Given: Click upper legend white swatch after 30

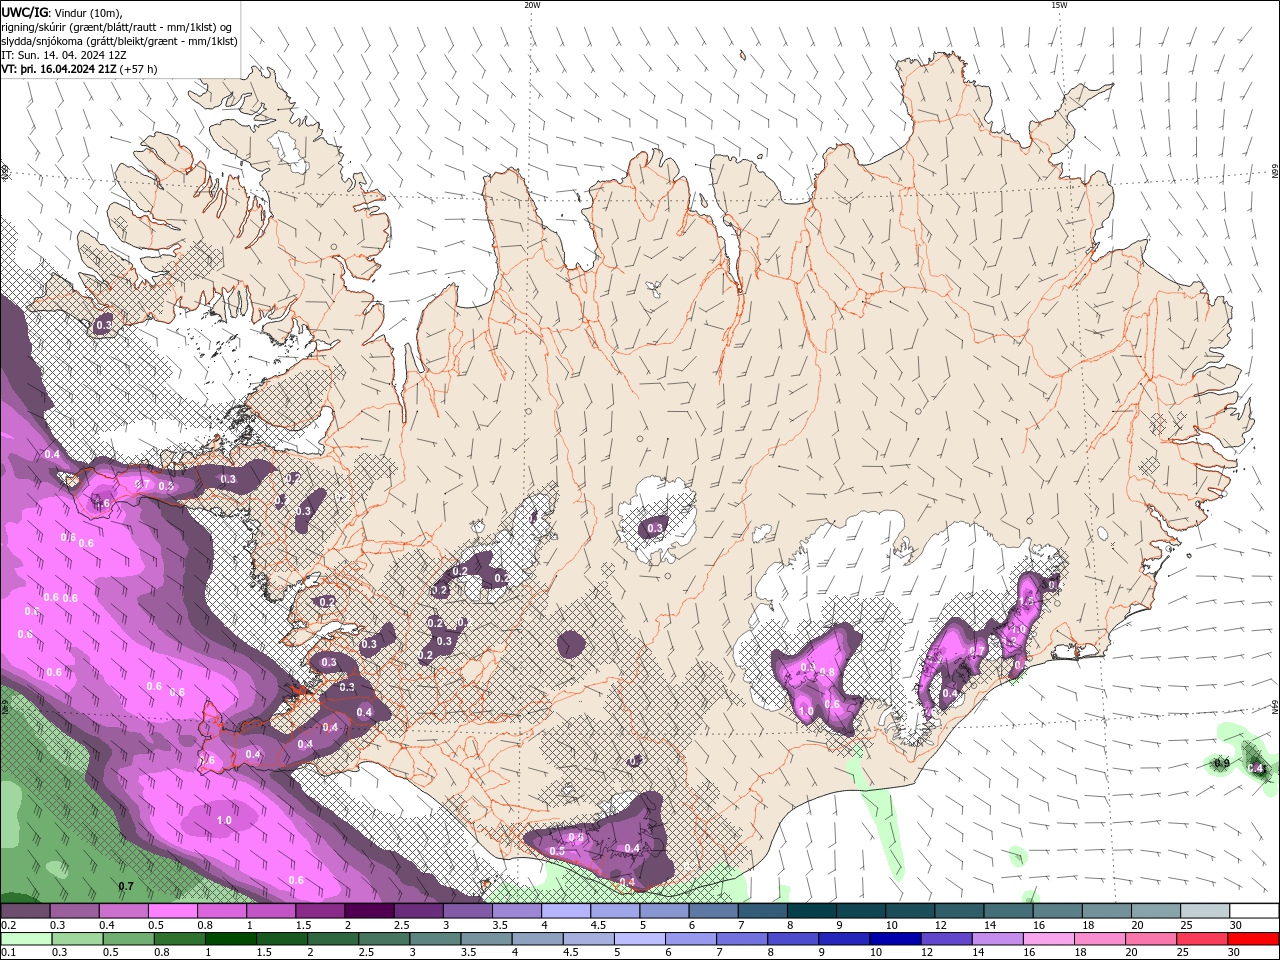Looking at the screenshot, I should pos(1255,911).
